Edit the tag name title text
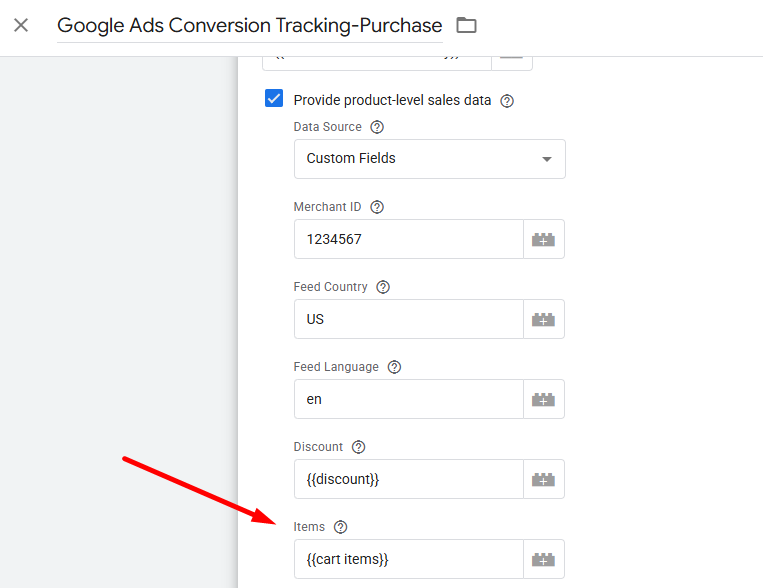The width and height of the screenshot is (763, 588). tap(249, 26)
